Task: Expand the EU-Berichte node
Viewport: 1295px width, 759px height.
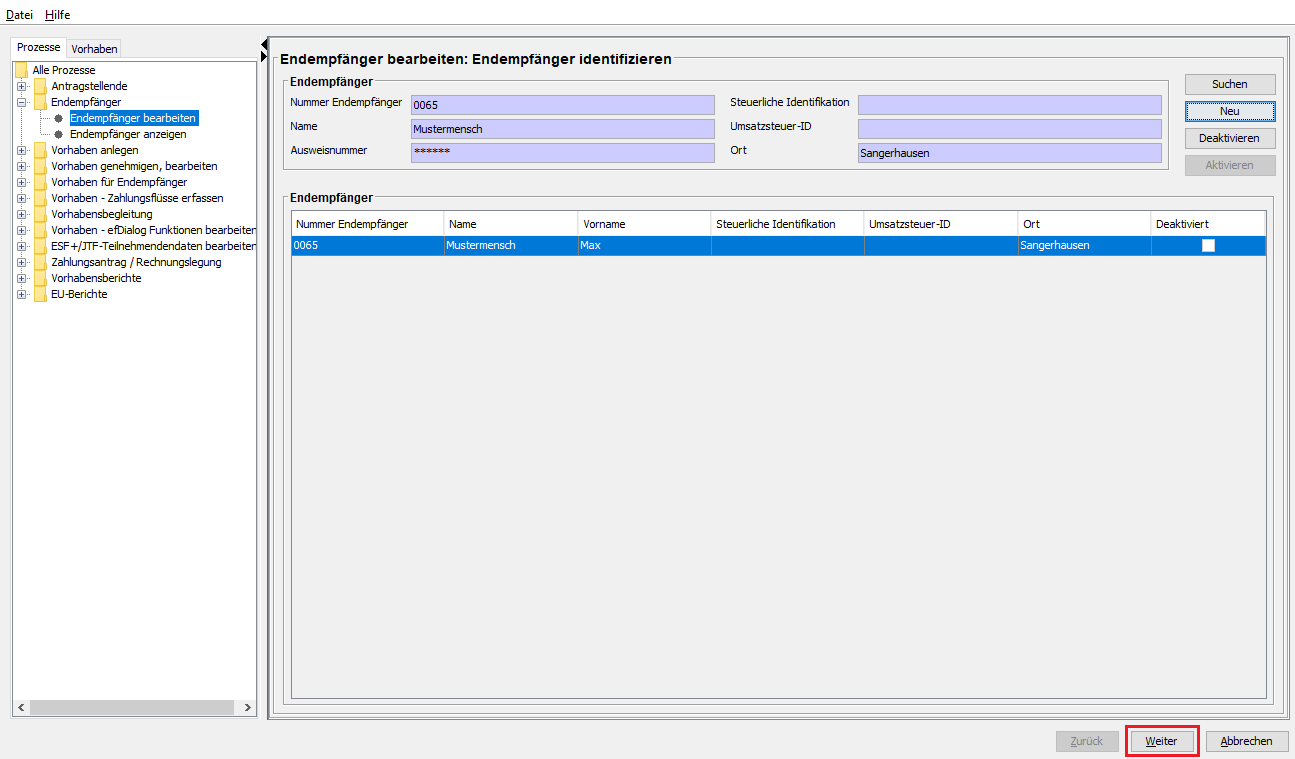Action: [x=22, y=294]
